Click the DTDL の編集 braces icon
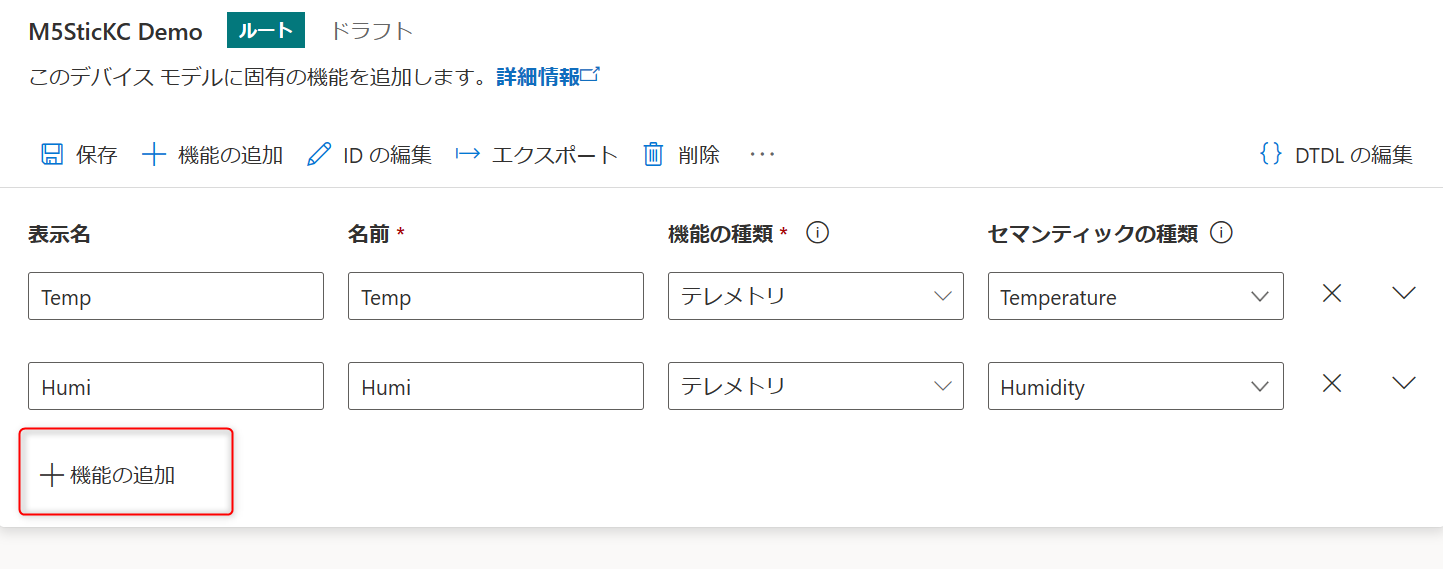 (x=1270, y=154)
